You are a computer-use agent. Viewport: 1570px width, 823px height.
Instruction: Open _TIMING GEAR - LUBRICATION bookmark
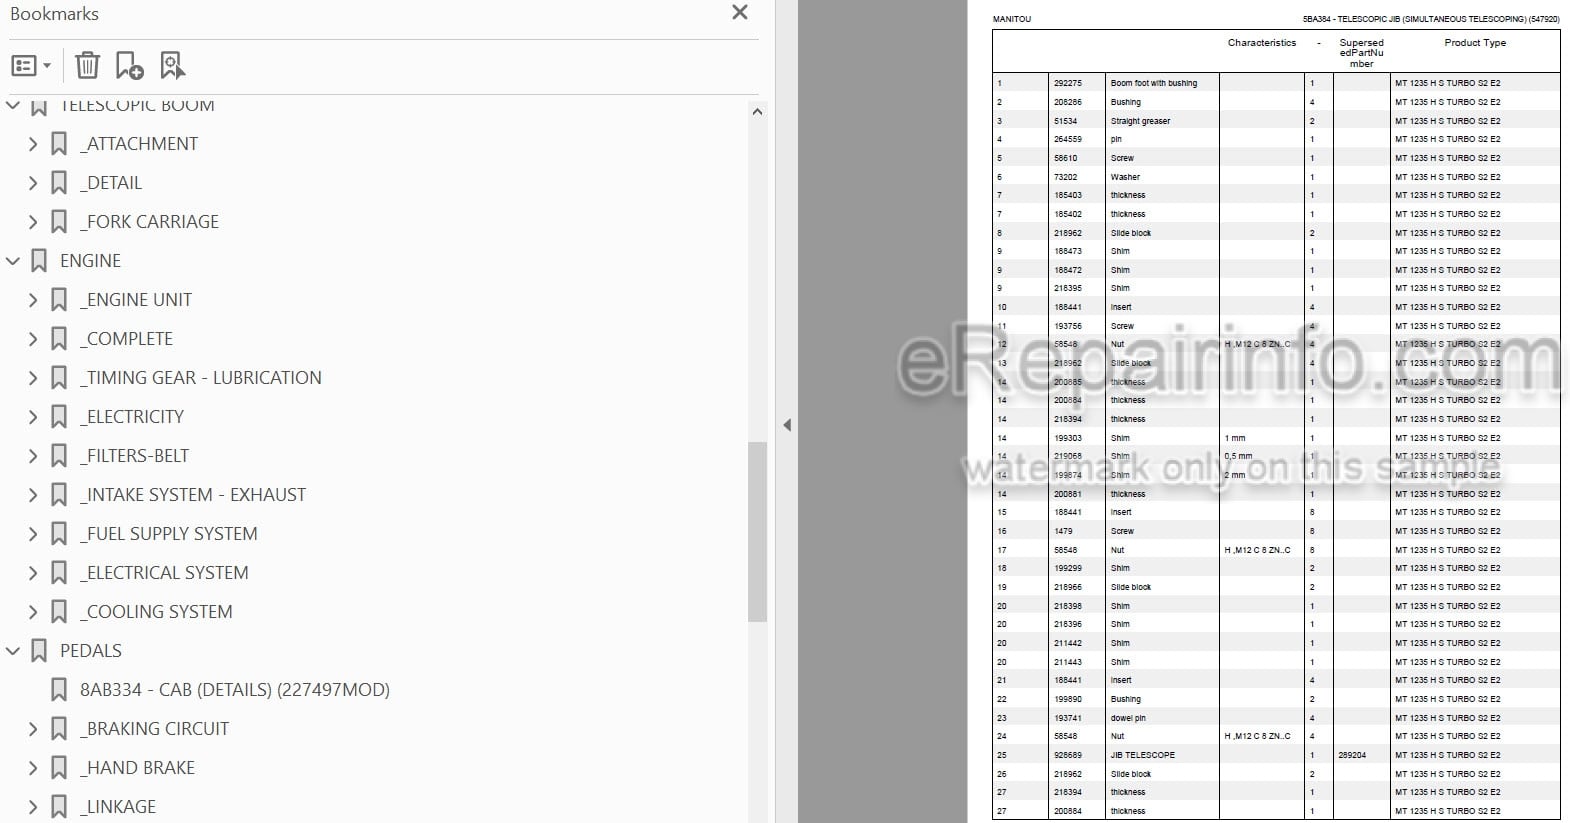pos(201,378)
